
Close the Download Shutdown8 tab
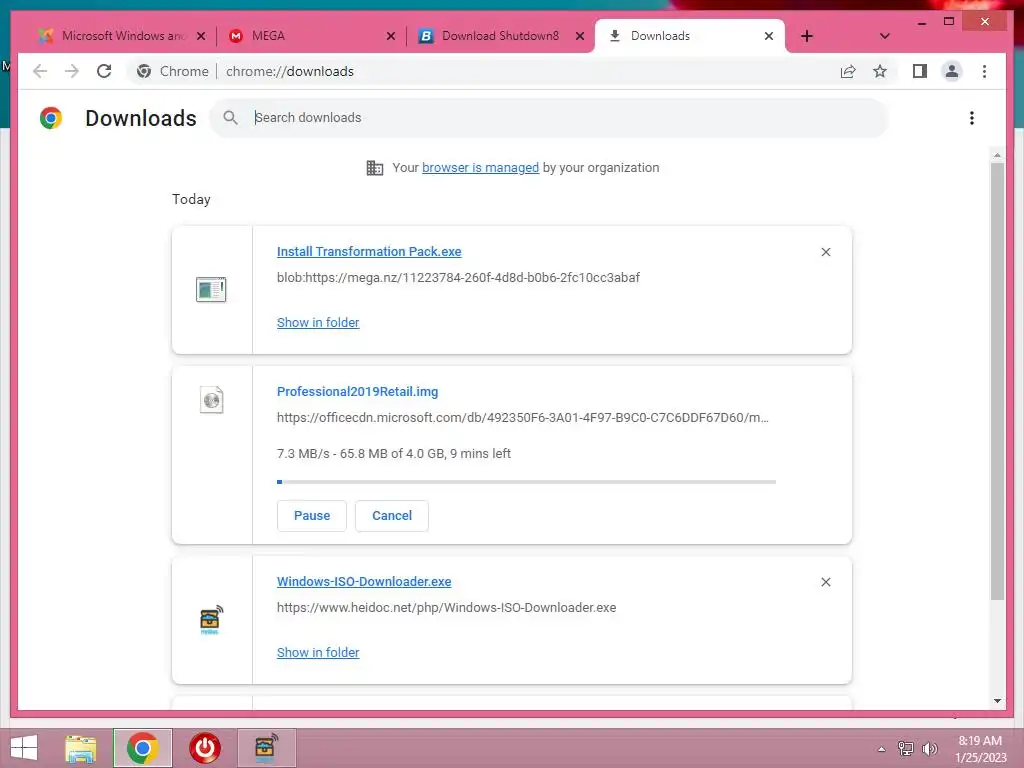[x=579, y=36]
